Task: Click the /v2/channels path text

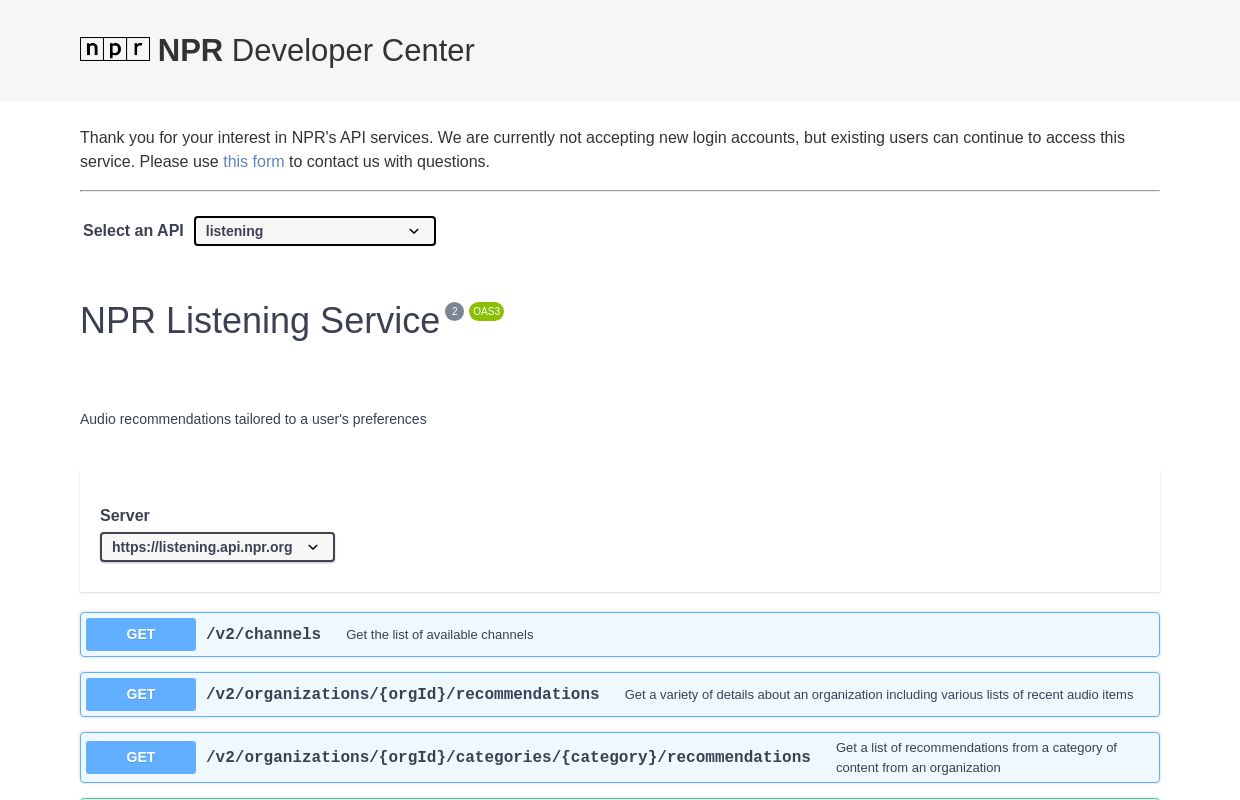Action: pos(263,634)
